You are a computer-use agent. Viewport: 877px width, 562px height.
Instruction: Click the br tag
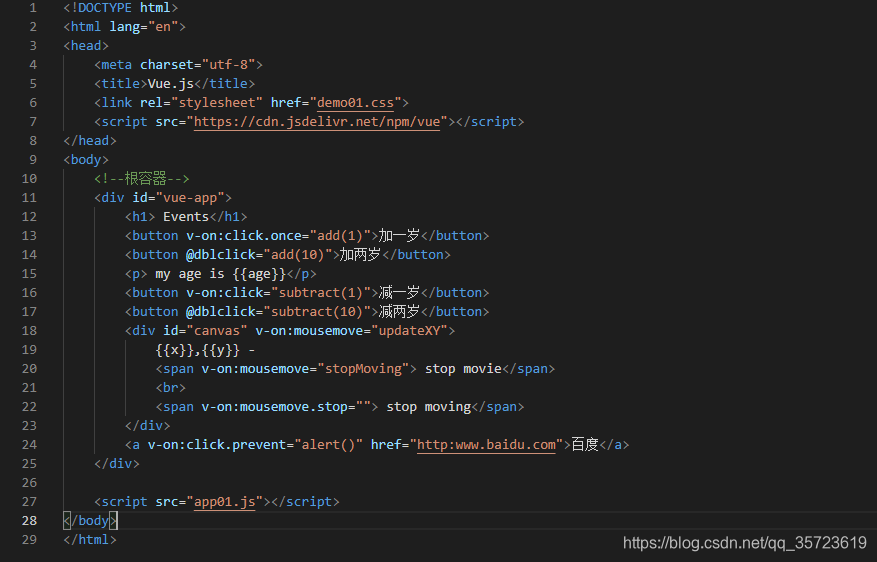pos(171,388)
